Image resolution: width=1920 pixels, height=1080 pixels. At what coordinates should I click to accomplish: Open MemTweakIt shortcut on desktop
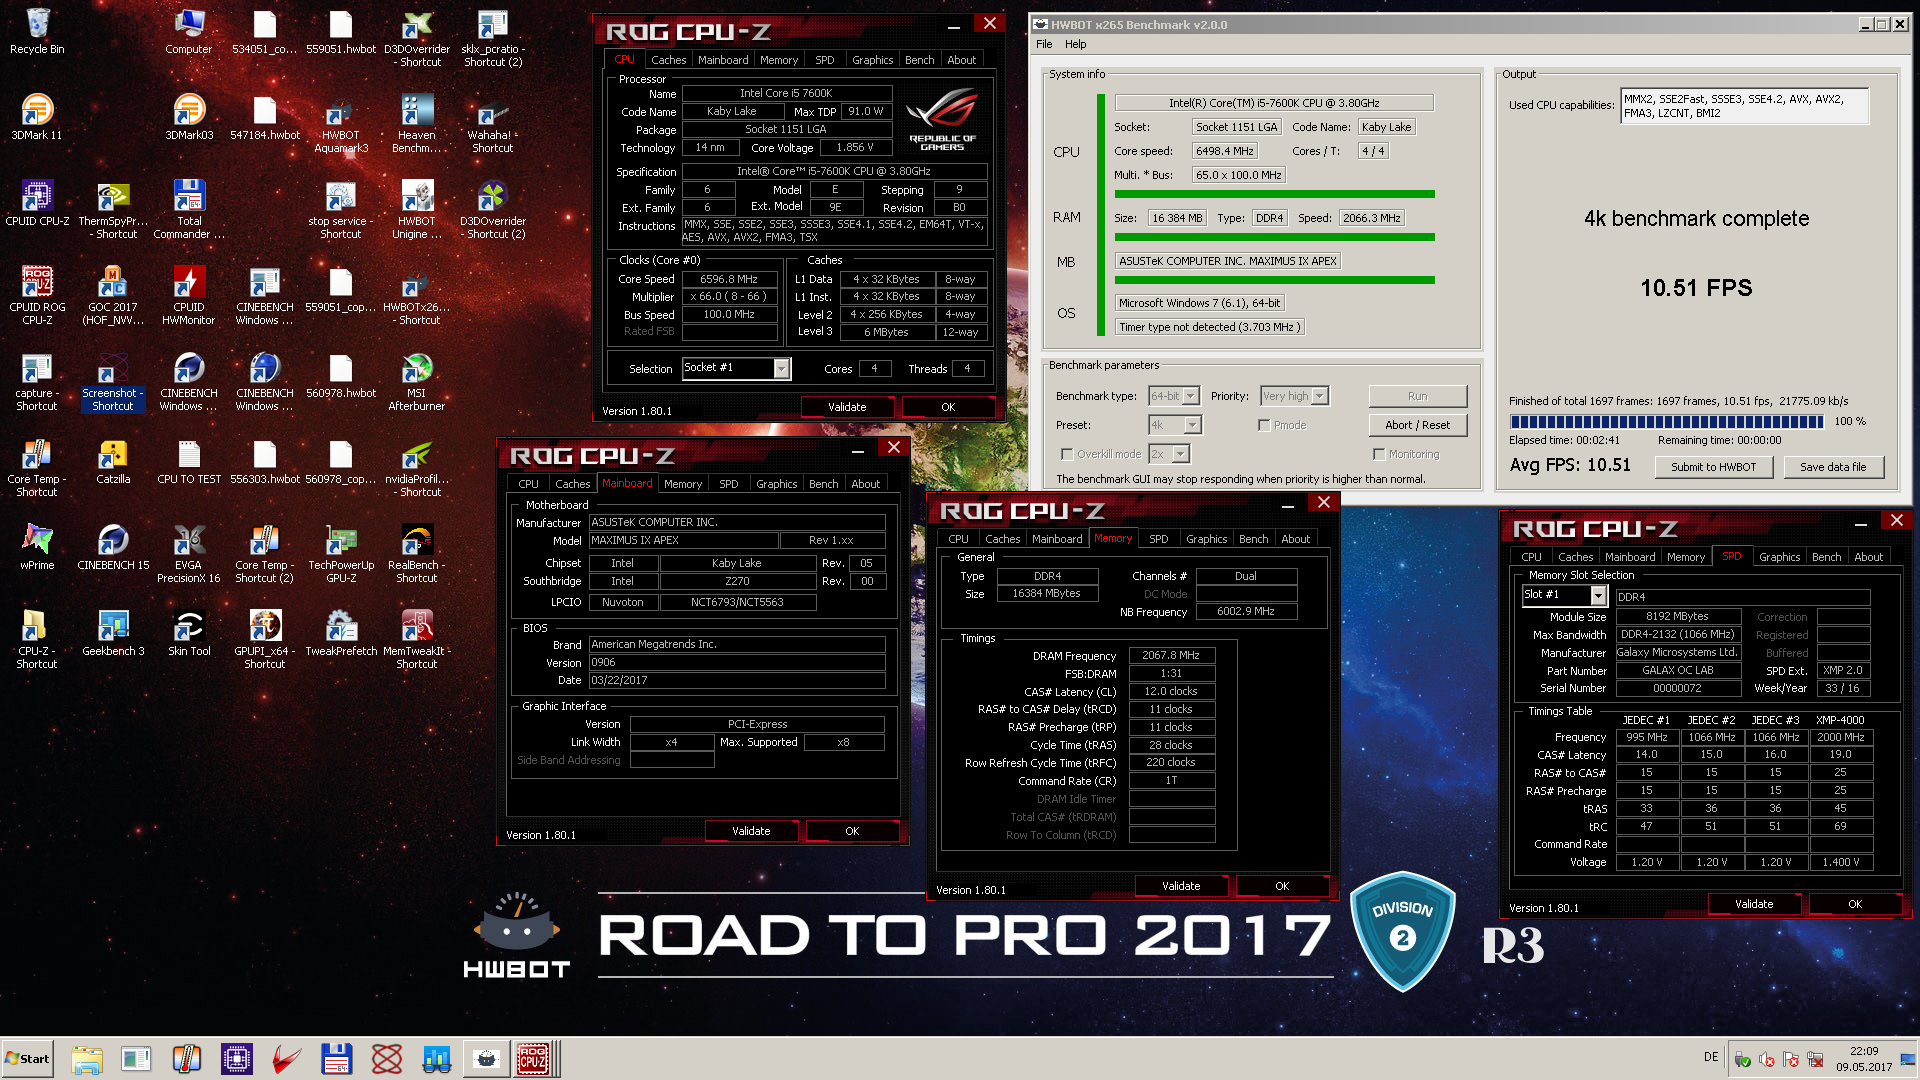[417, 640]
